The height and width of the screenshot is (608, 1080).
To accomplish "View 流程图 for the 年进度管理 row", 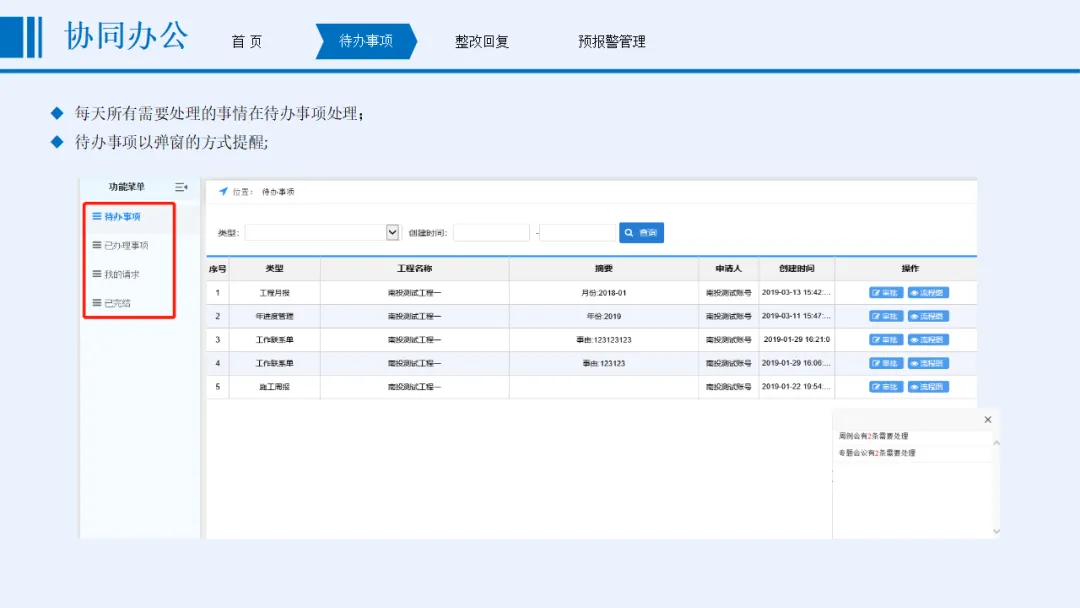I will tap(928, 316).
